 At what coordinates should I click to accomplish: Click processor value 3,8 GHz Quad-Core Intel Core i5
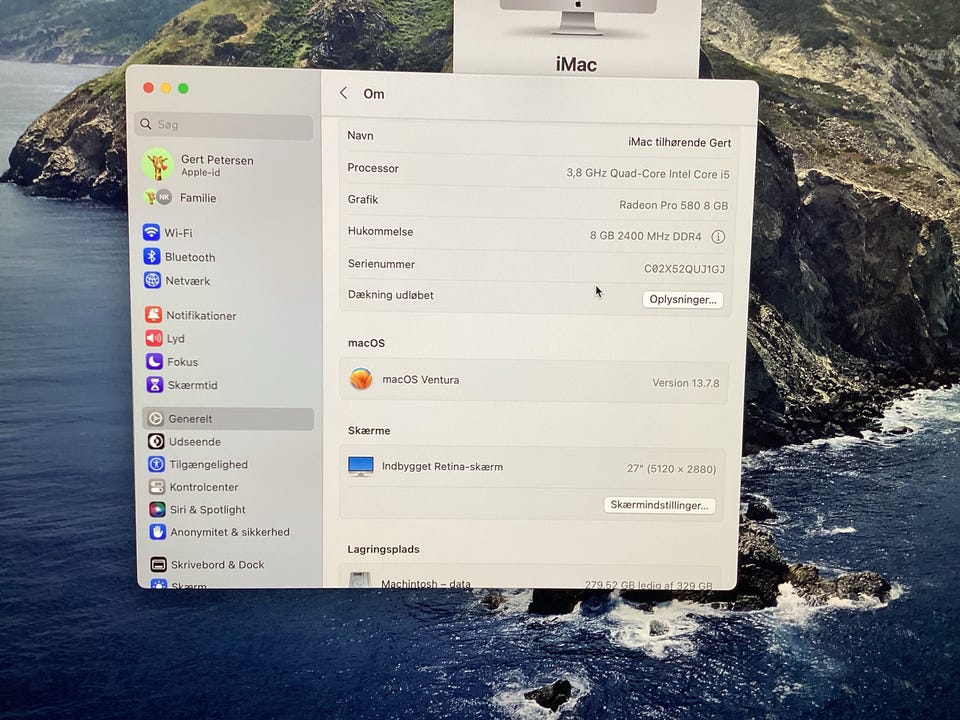tap(648, 174)
